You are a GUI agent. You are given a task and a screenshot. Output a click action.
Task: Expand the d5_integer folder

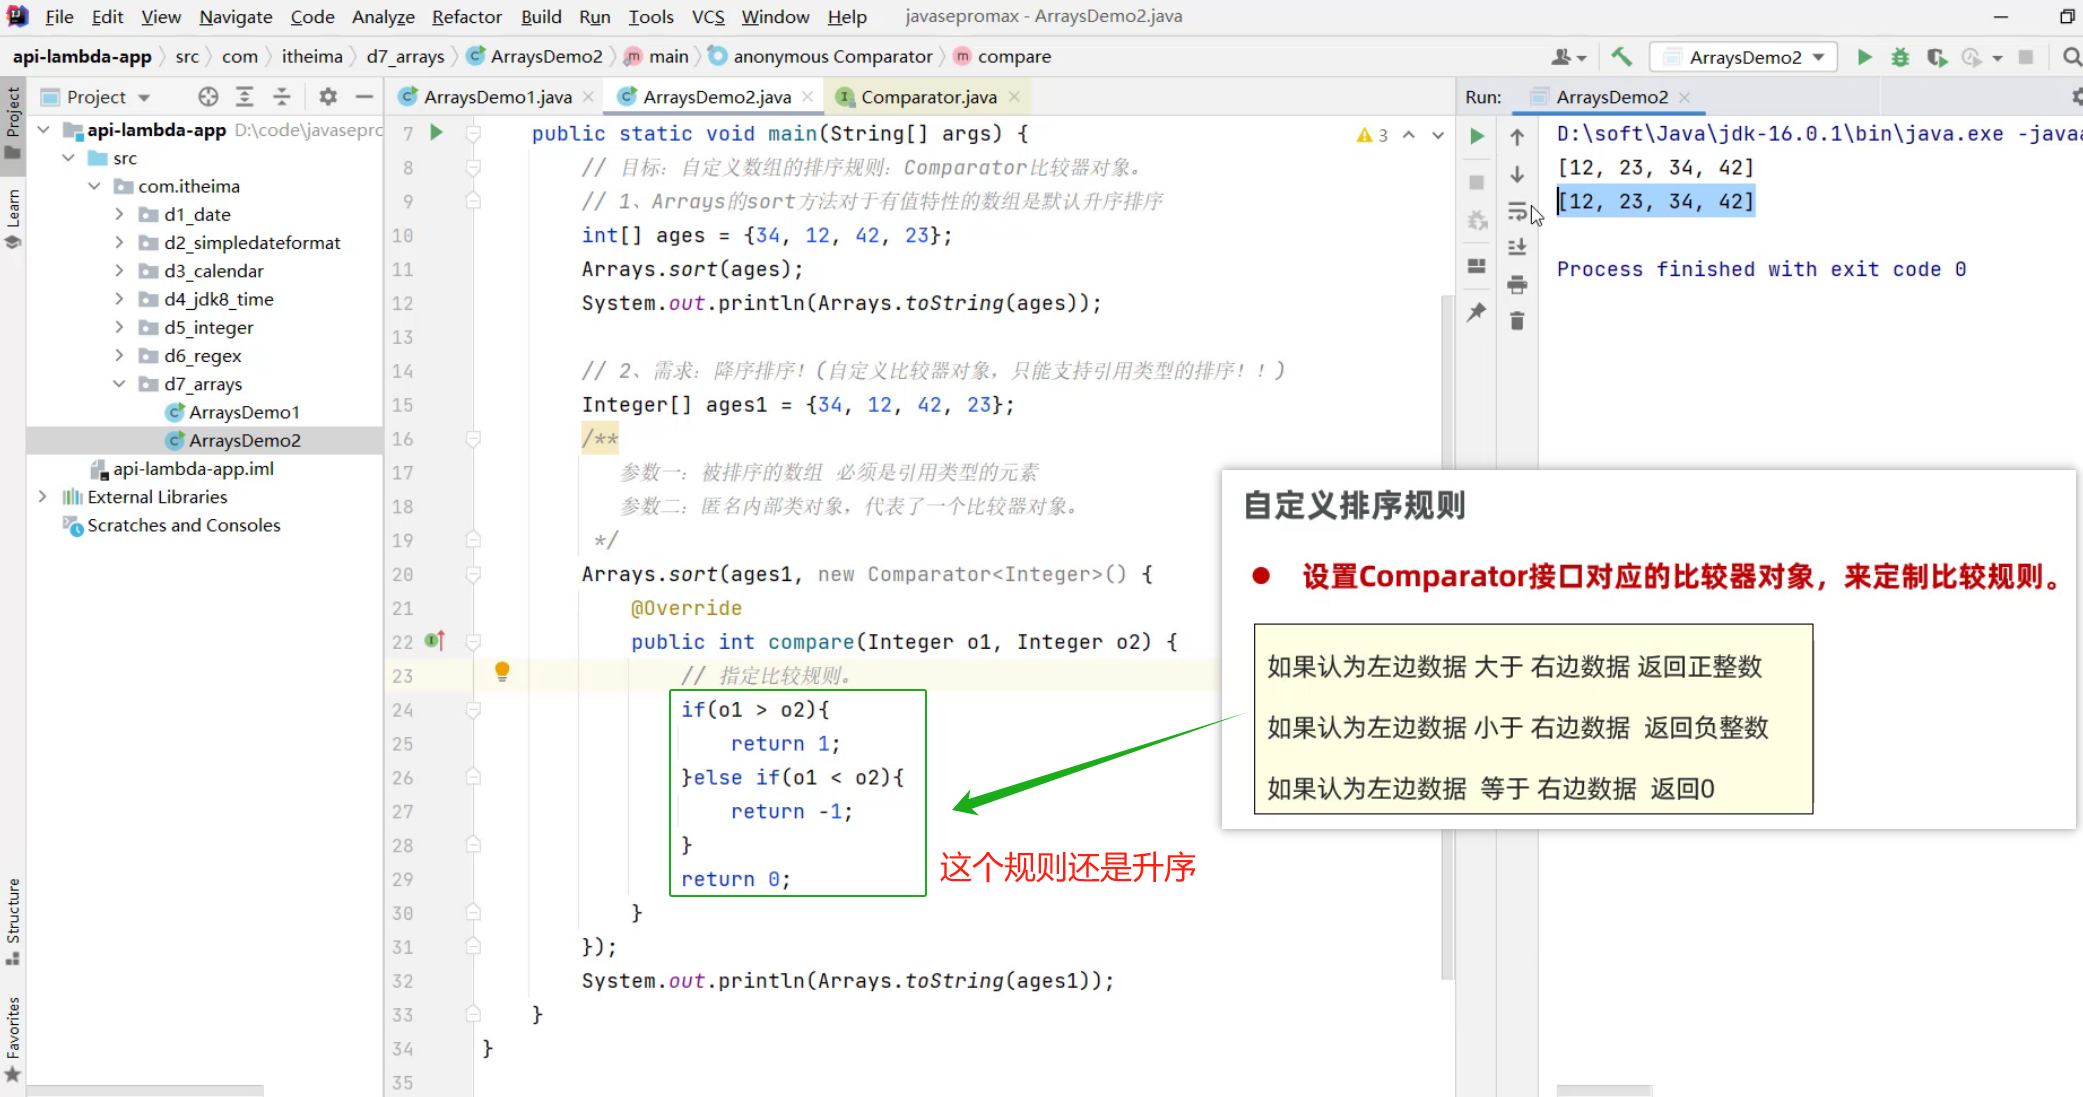(119, 327)
